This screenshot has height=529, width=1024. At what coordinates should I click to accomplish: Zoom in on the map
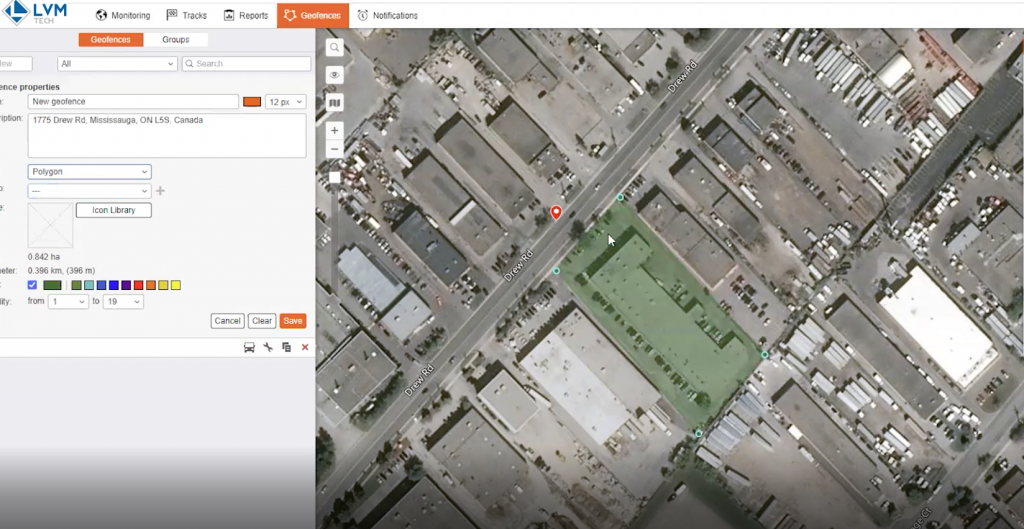[x=335, y=130]
